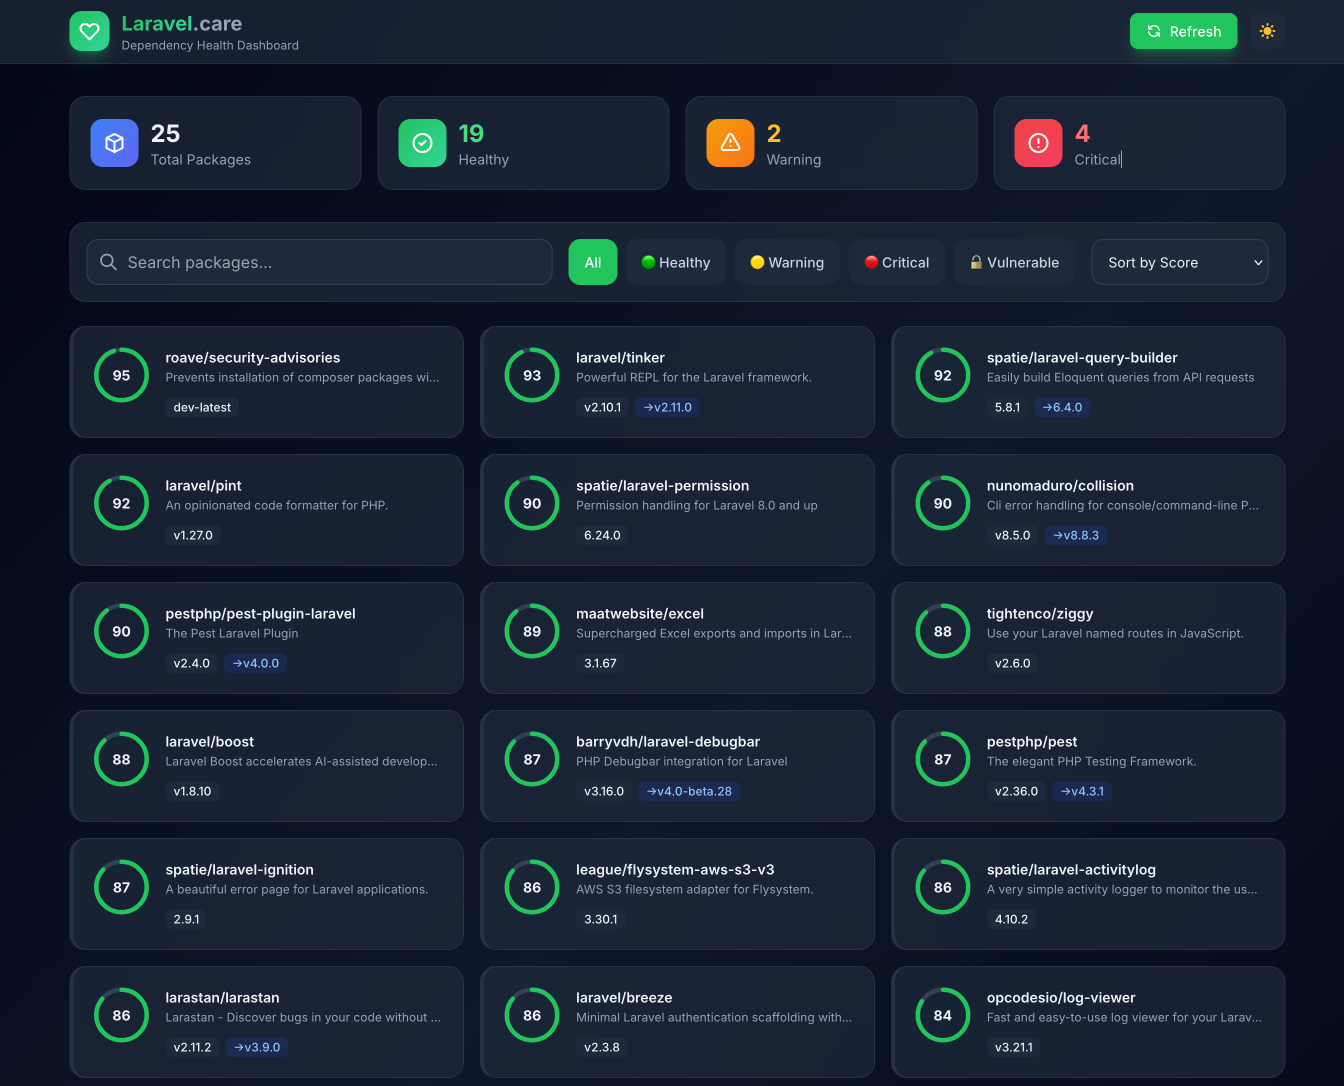Click the v6.4.0 upgrade badge on spatie/laravel-query-builder
Screen dimensions: 1344x1086
(x=1061, y=407)
